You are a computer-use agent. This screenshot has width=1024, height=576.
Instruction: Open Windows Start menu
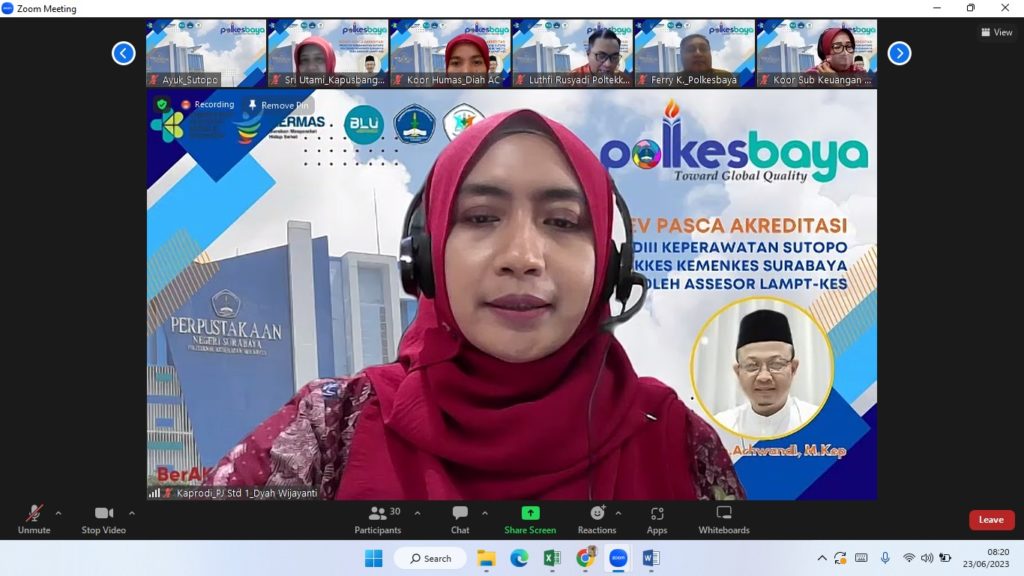pyautogui.click(x=374, y=558)
